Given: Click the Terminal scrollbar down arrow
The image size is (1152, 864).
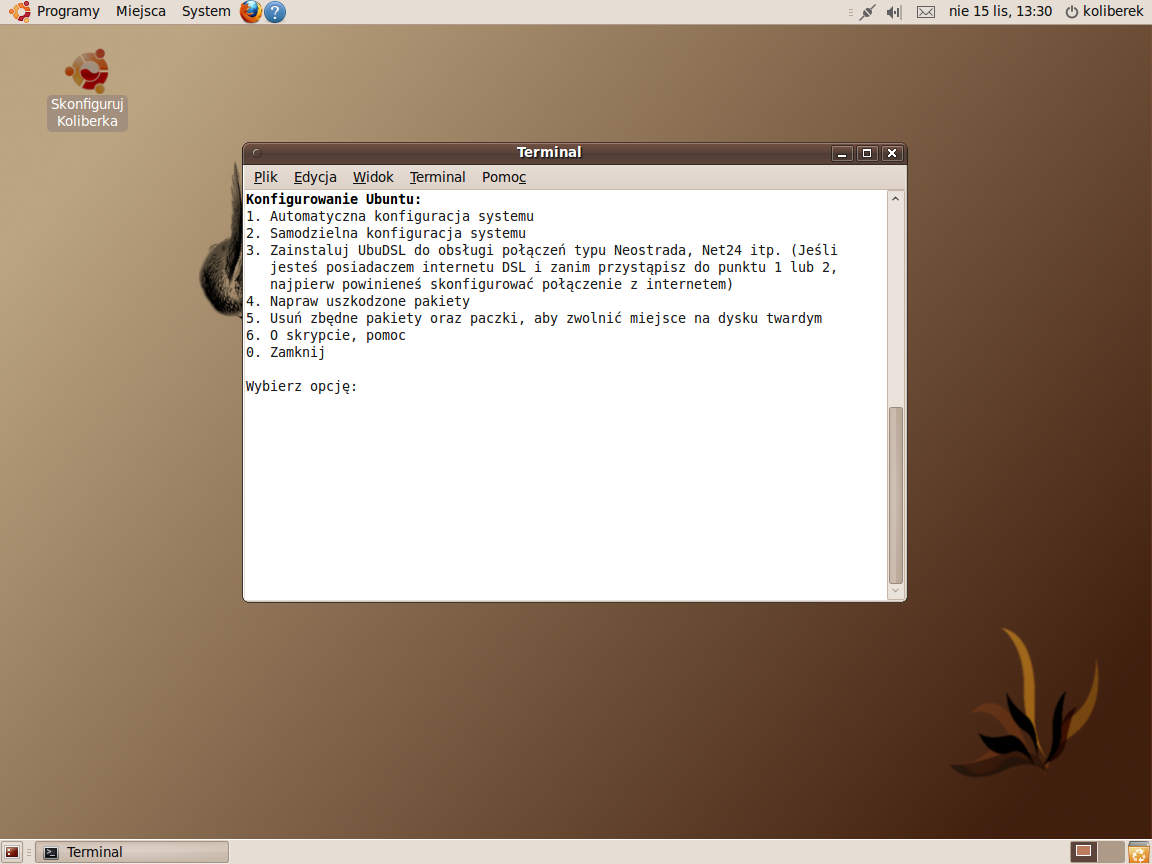Looking at the screenshot, I should (896, 591).
